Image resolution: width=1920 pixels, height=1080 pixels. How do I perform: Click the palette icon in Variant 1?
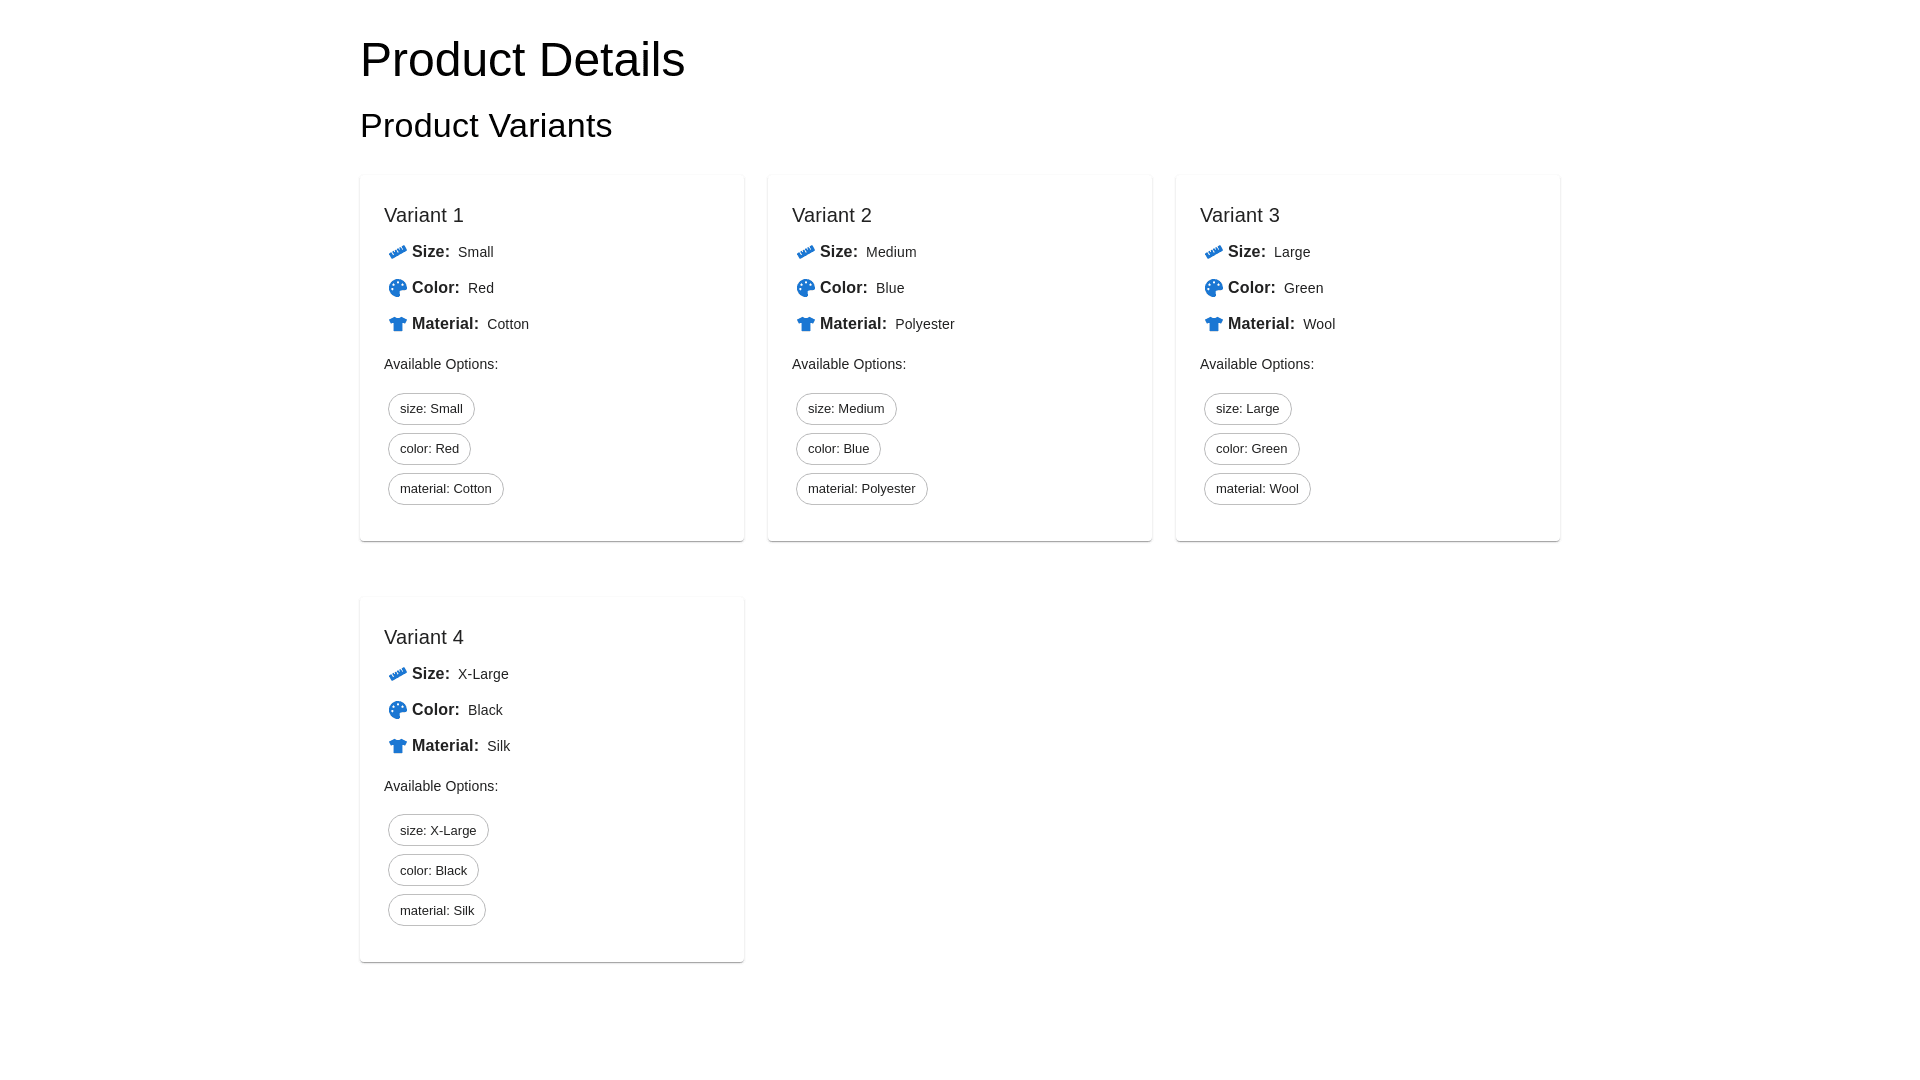pyautogui.click(x=398, y=288)
